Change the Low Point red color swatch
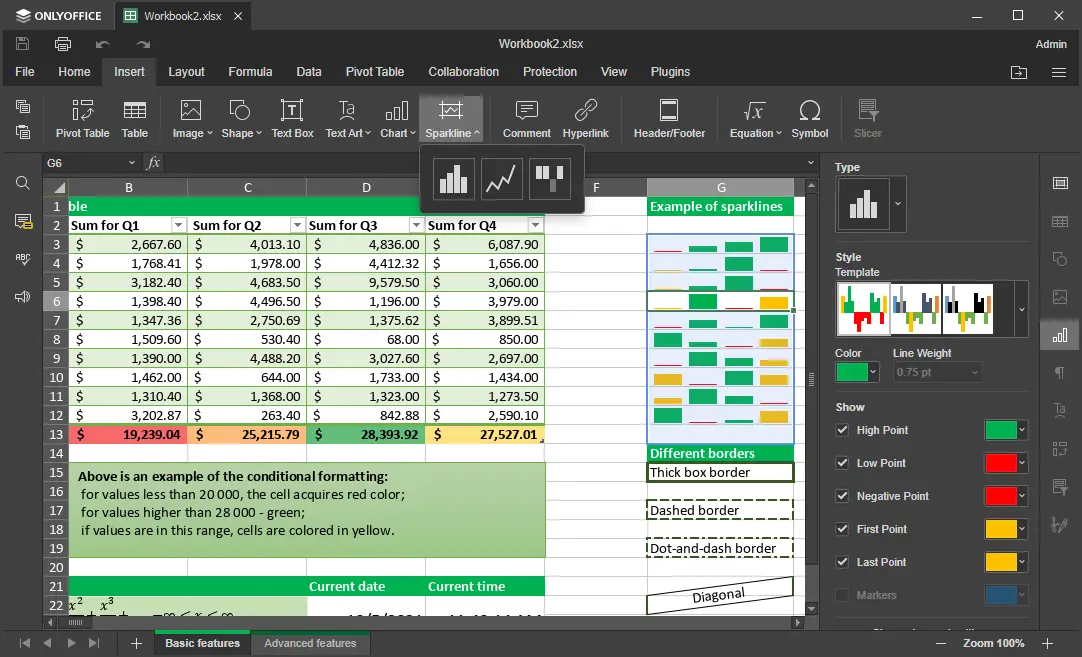 [1000, 463]
